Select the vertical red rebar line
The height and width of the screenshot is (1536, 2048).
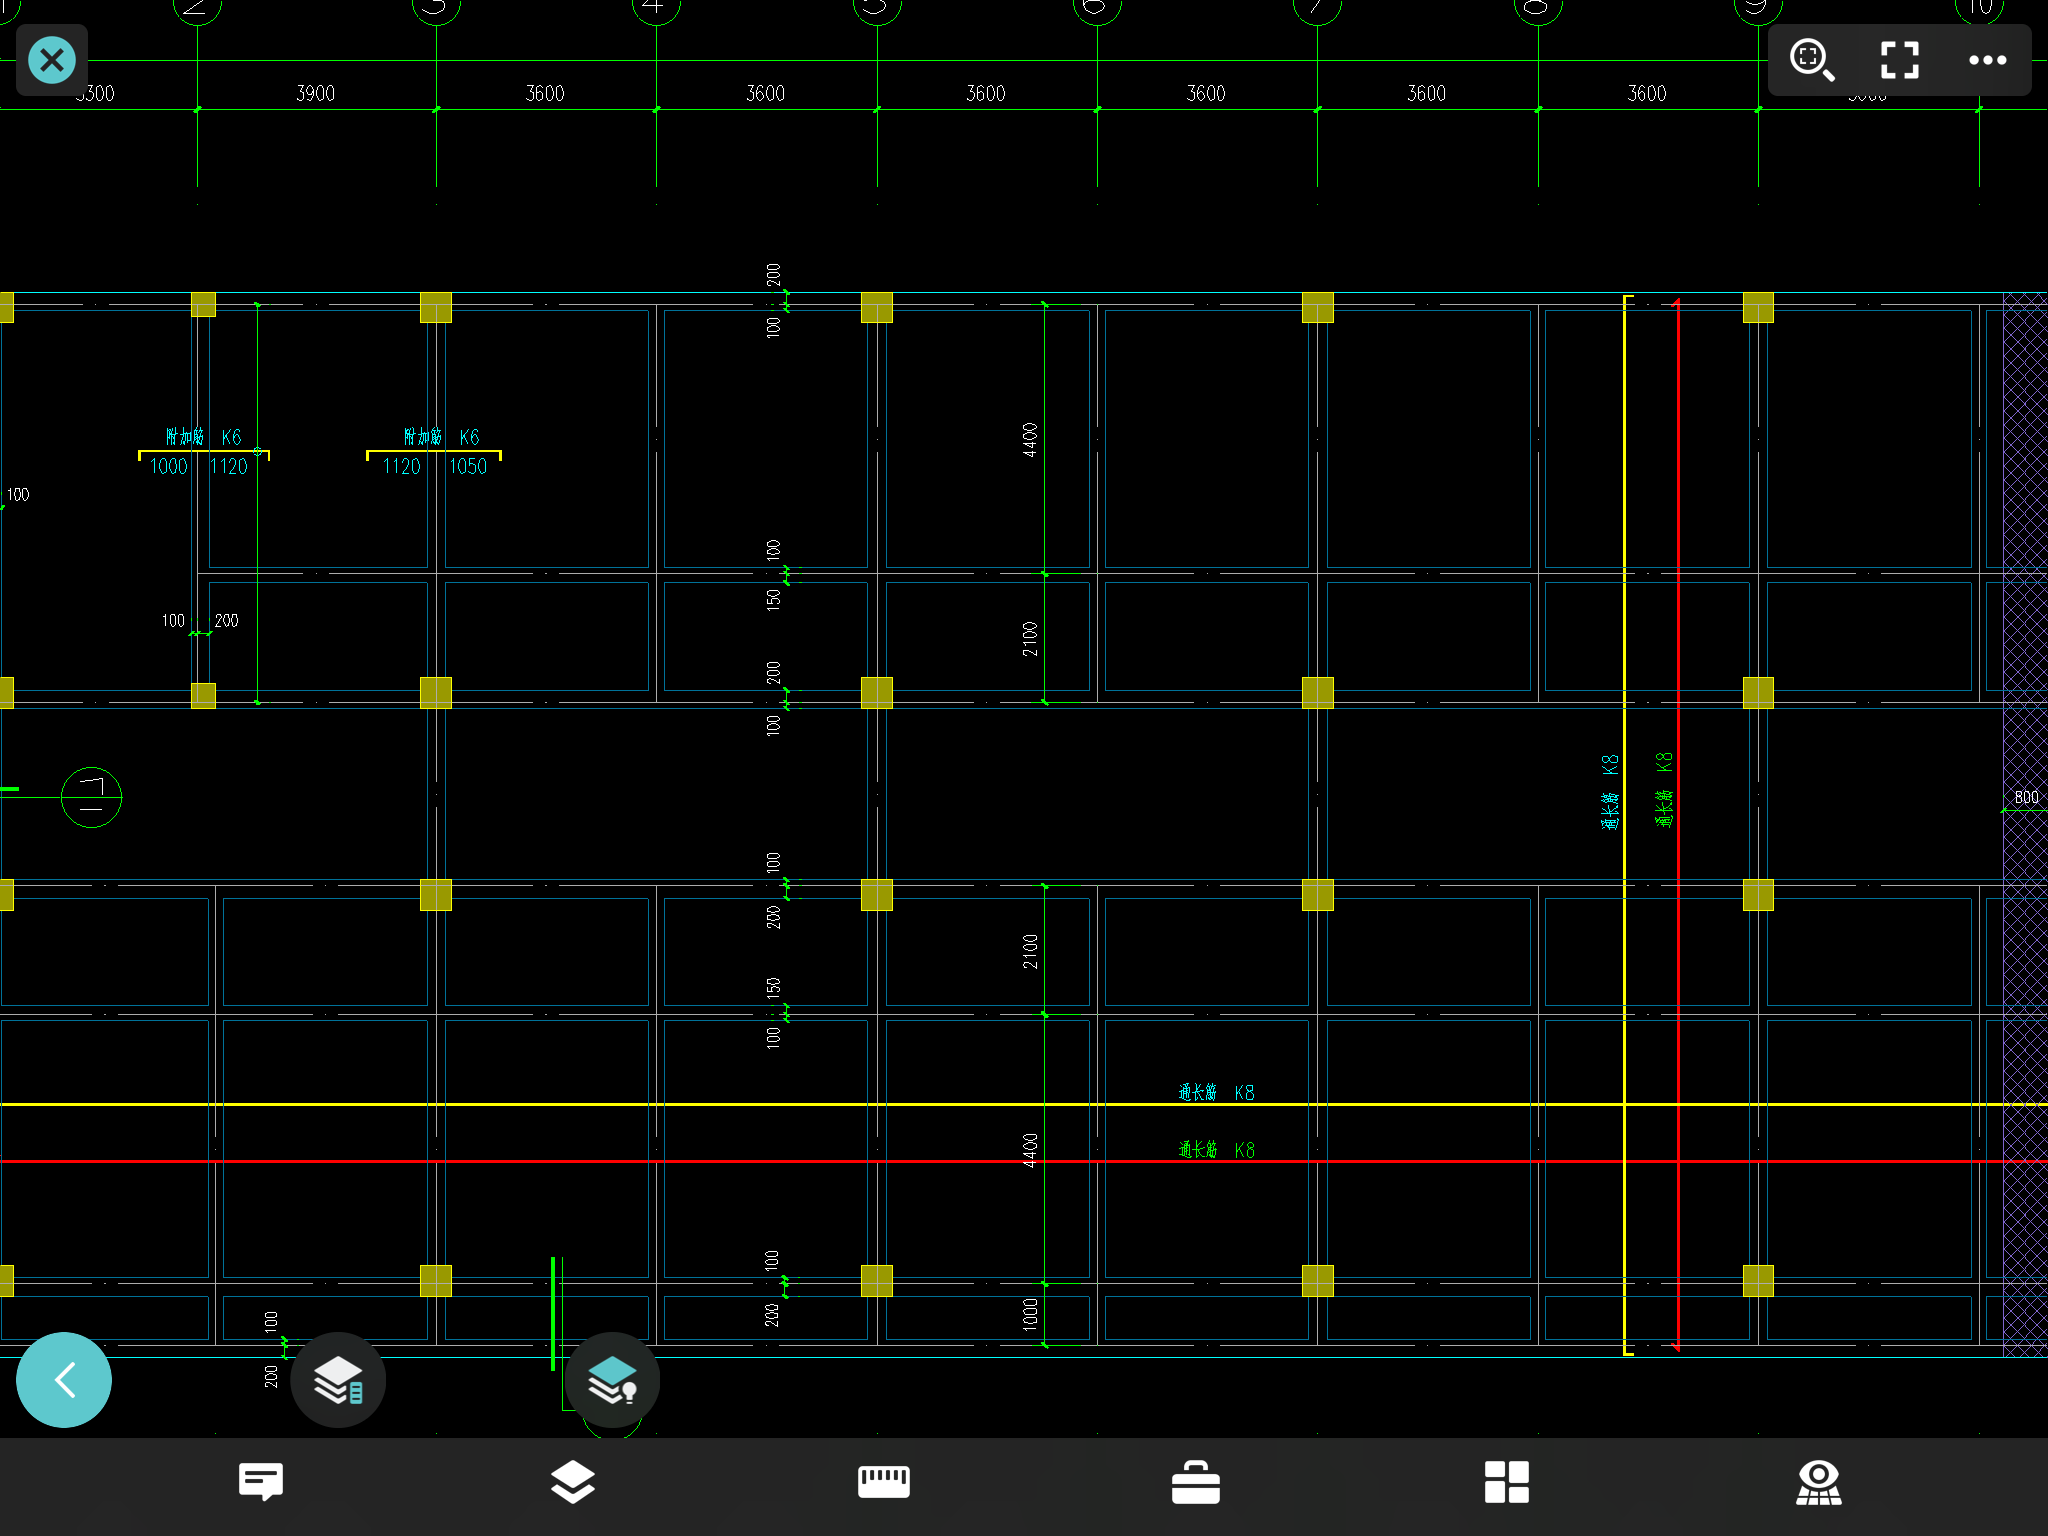(1677, 825)
